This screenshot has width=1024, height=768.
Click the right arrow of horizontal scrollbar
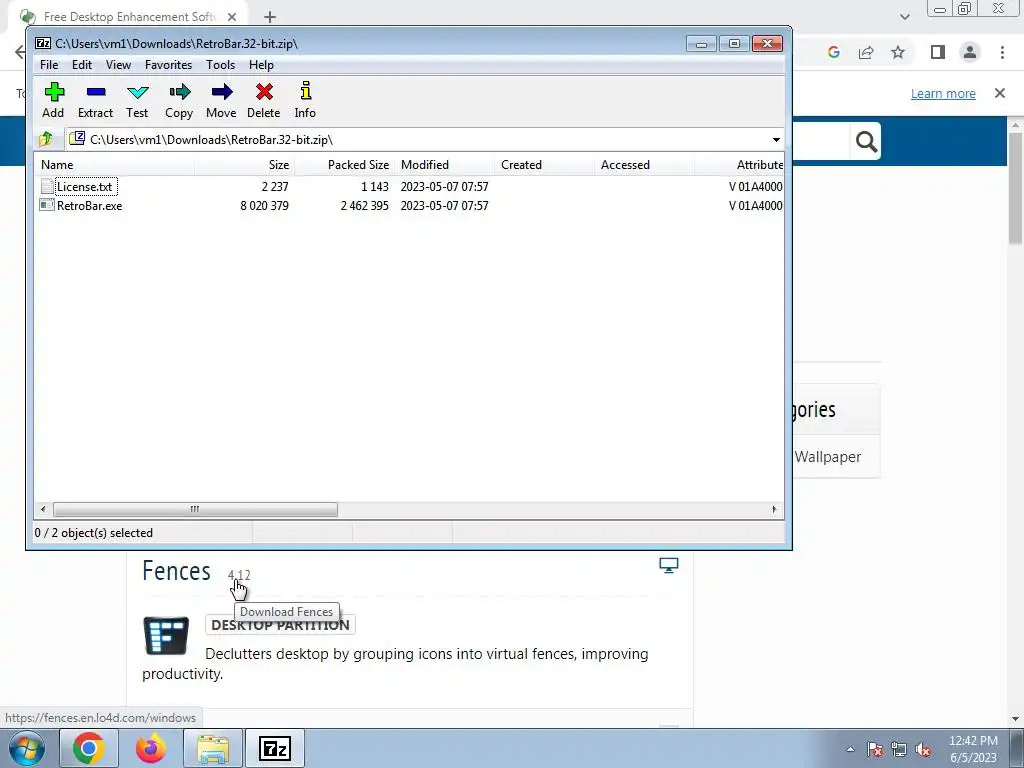775,509
